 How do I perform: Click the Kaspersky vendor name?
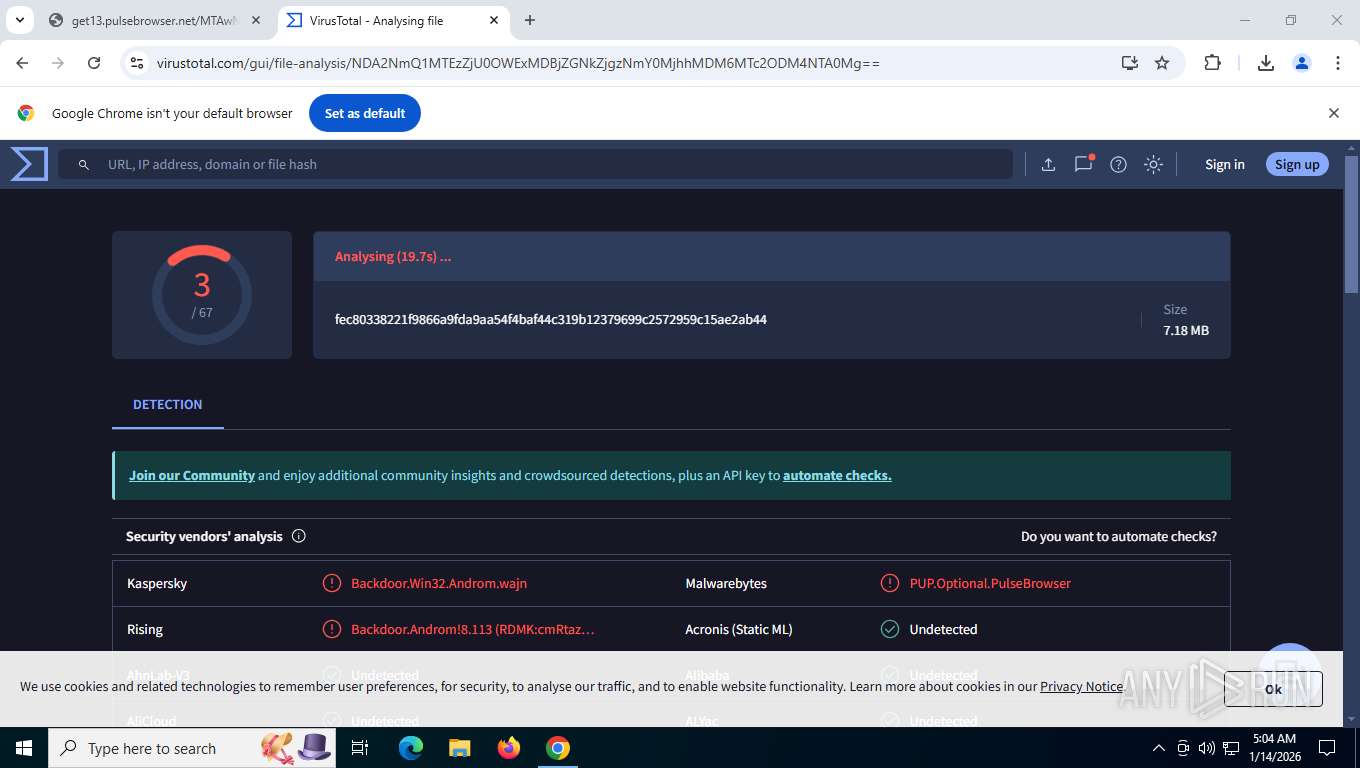click(157, 583)
